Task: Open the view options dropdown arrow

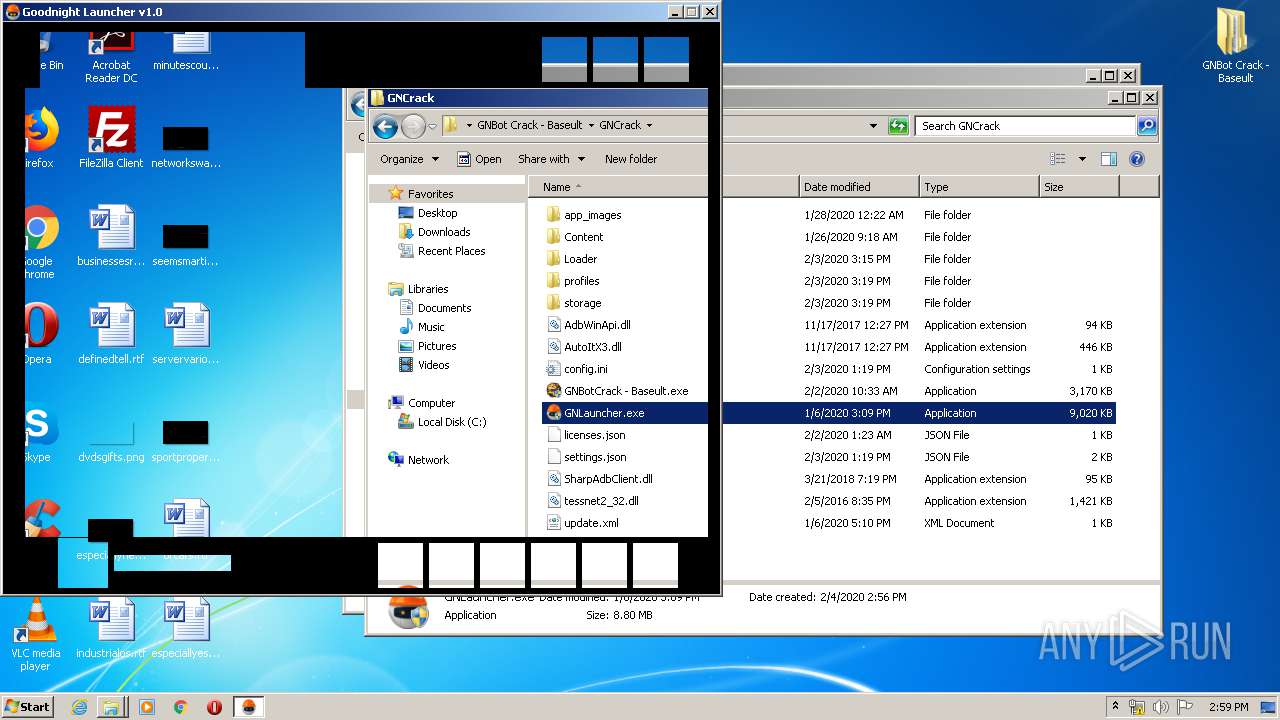Action: [x=1082, y=159]
